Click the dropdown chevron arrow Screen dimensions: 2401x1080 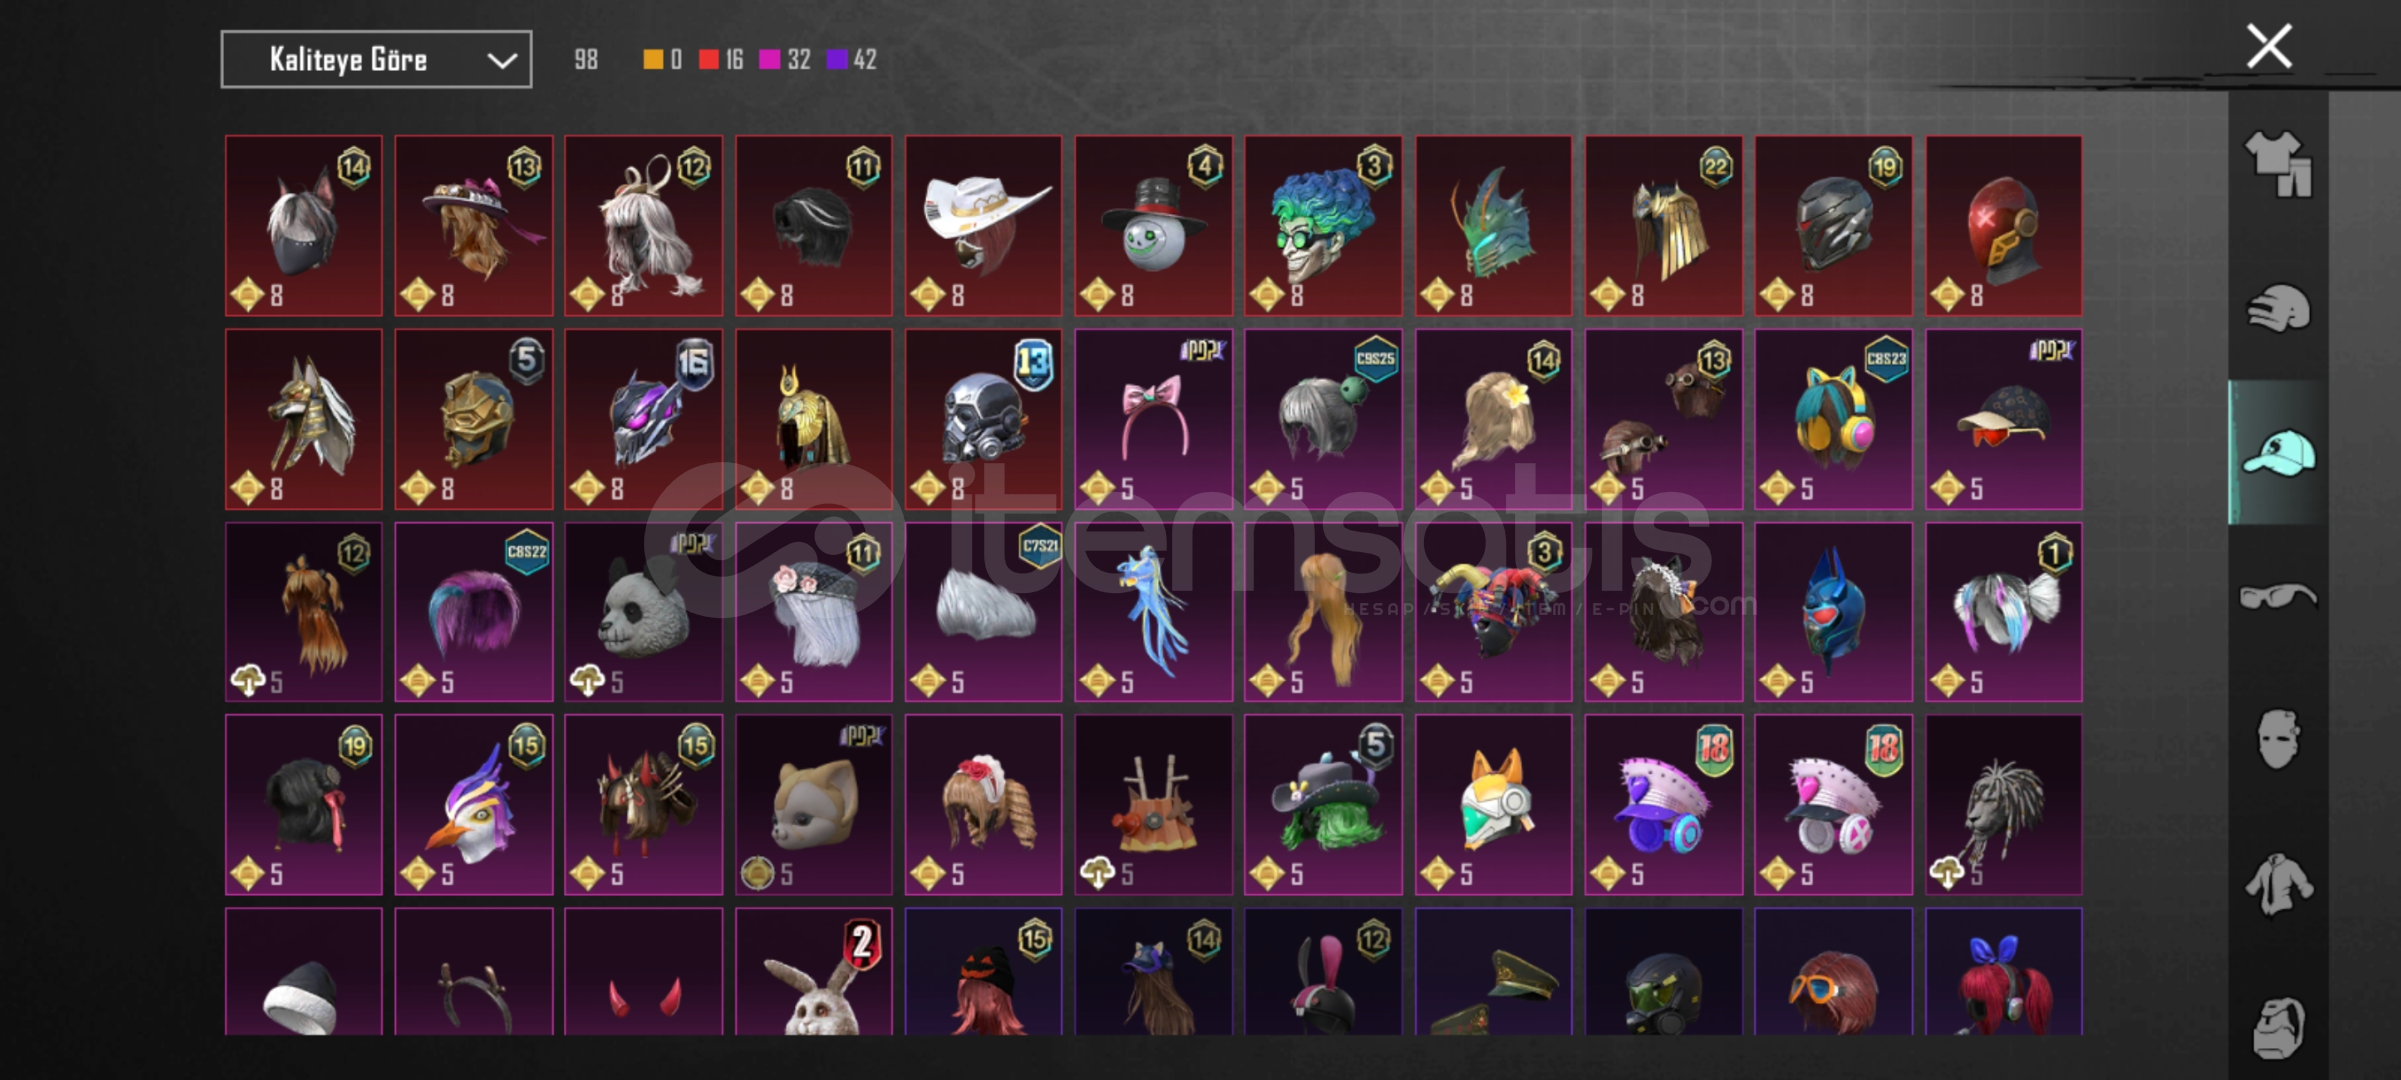point(502,61)
